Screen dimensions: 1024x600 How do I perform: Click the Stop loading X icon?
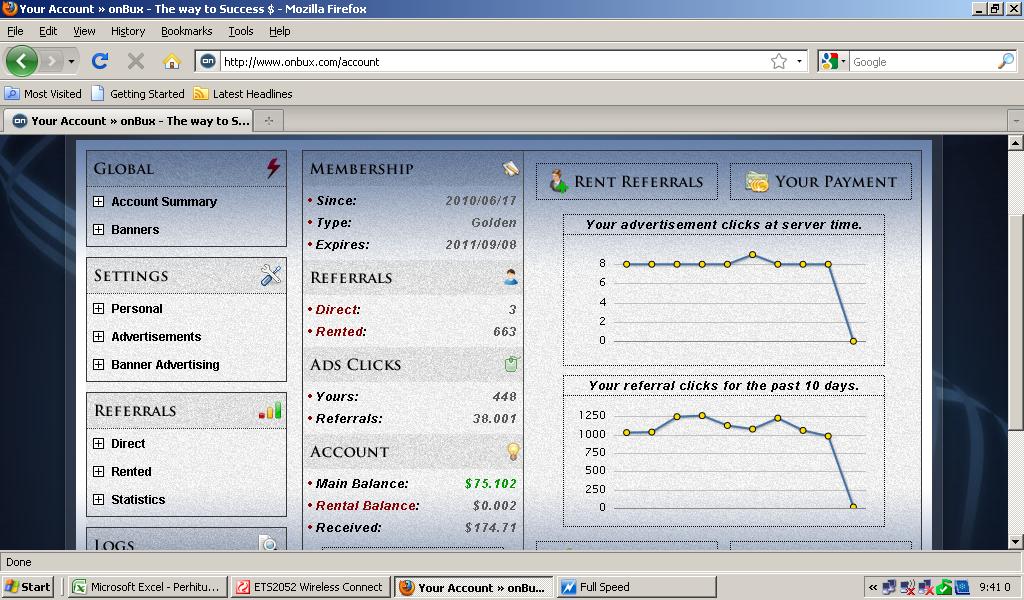(136, 61)
